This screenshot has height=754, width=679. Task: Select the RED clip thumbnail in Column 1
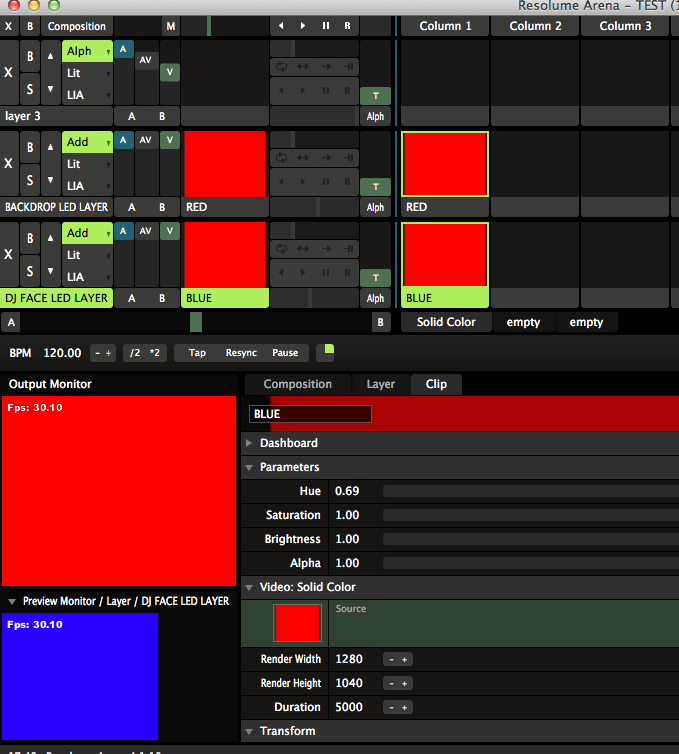(x=444, y=164)
